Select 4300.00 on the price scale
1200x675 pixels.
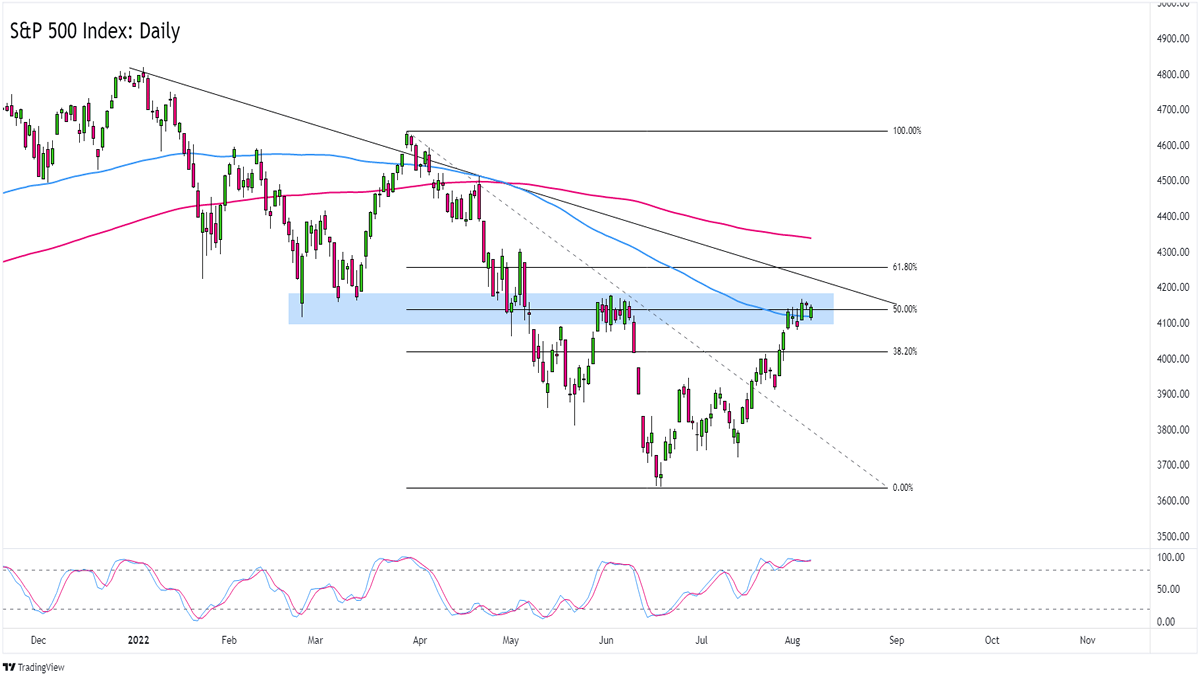coord(1172,252)
